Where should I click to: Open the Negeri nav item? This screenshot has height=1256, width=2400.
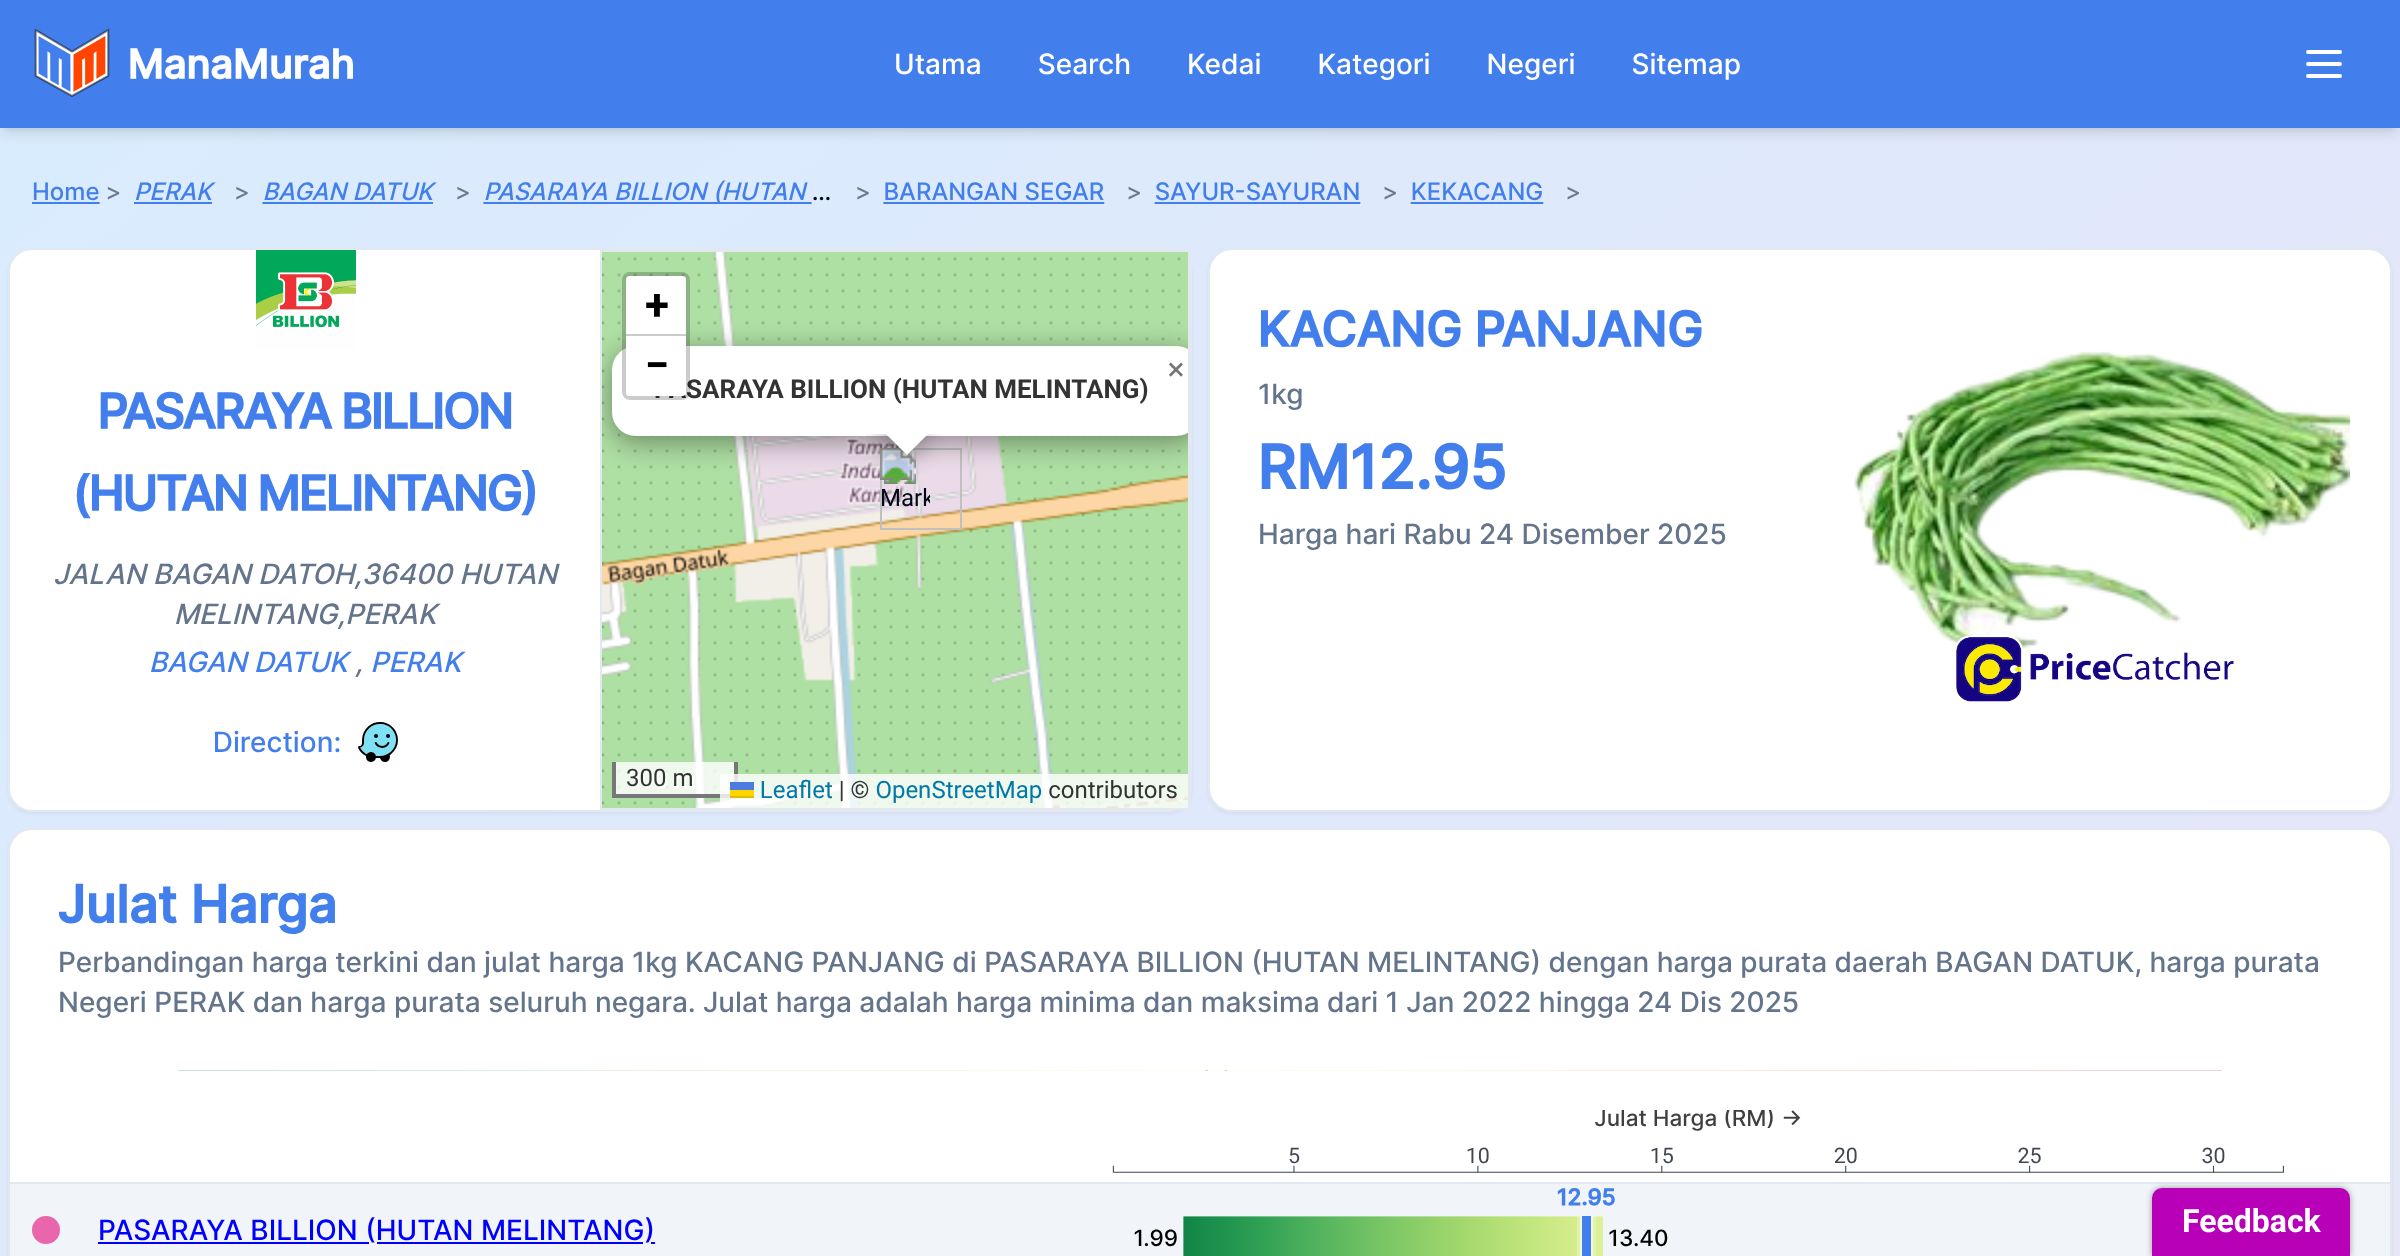[1530, 64]
